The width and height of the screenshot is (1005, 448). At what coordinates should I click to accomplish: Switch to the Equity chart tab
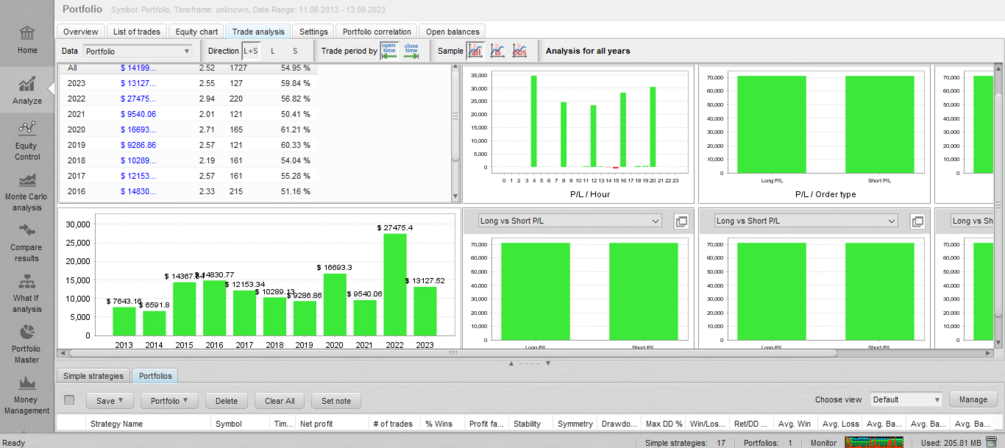coord(196,31)
